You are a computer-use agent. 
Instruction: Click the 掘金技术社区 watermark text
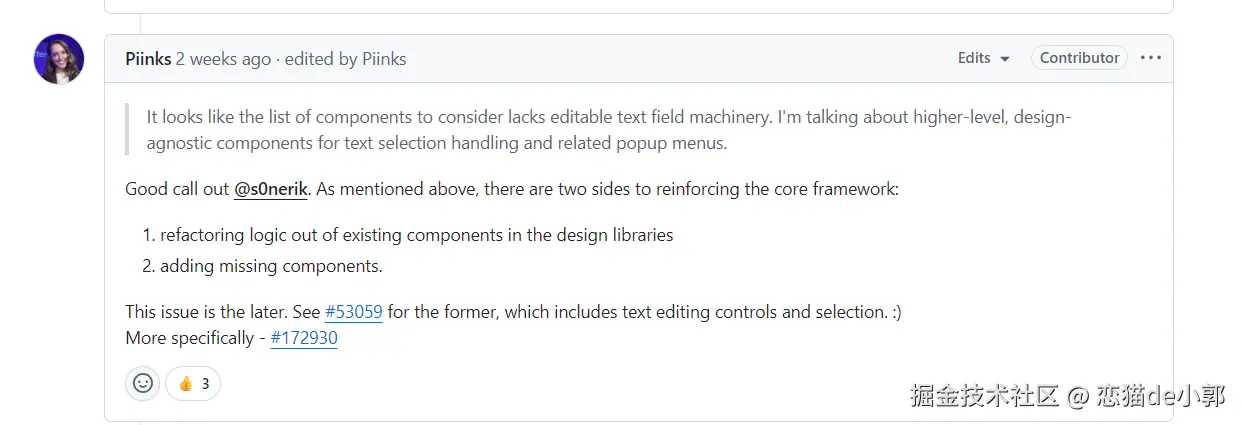[x=984, y=396]
